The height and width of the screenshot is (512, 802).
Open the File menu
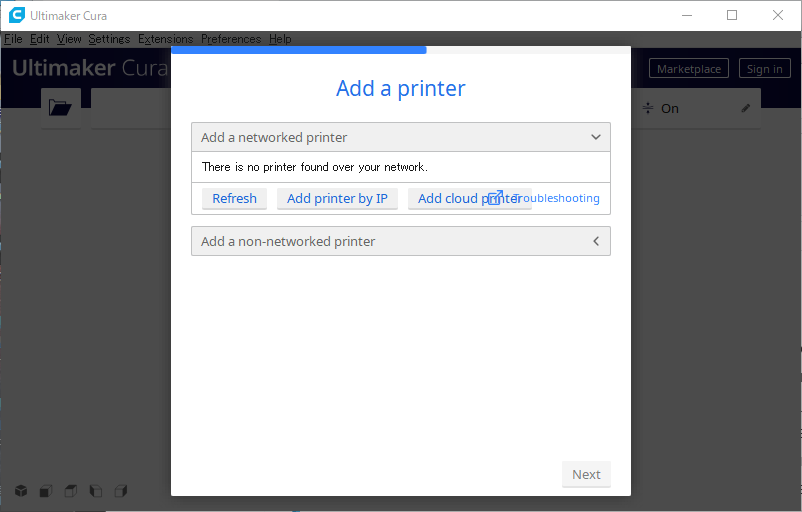[13, 39]
